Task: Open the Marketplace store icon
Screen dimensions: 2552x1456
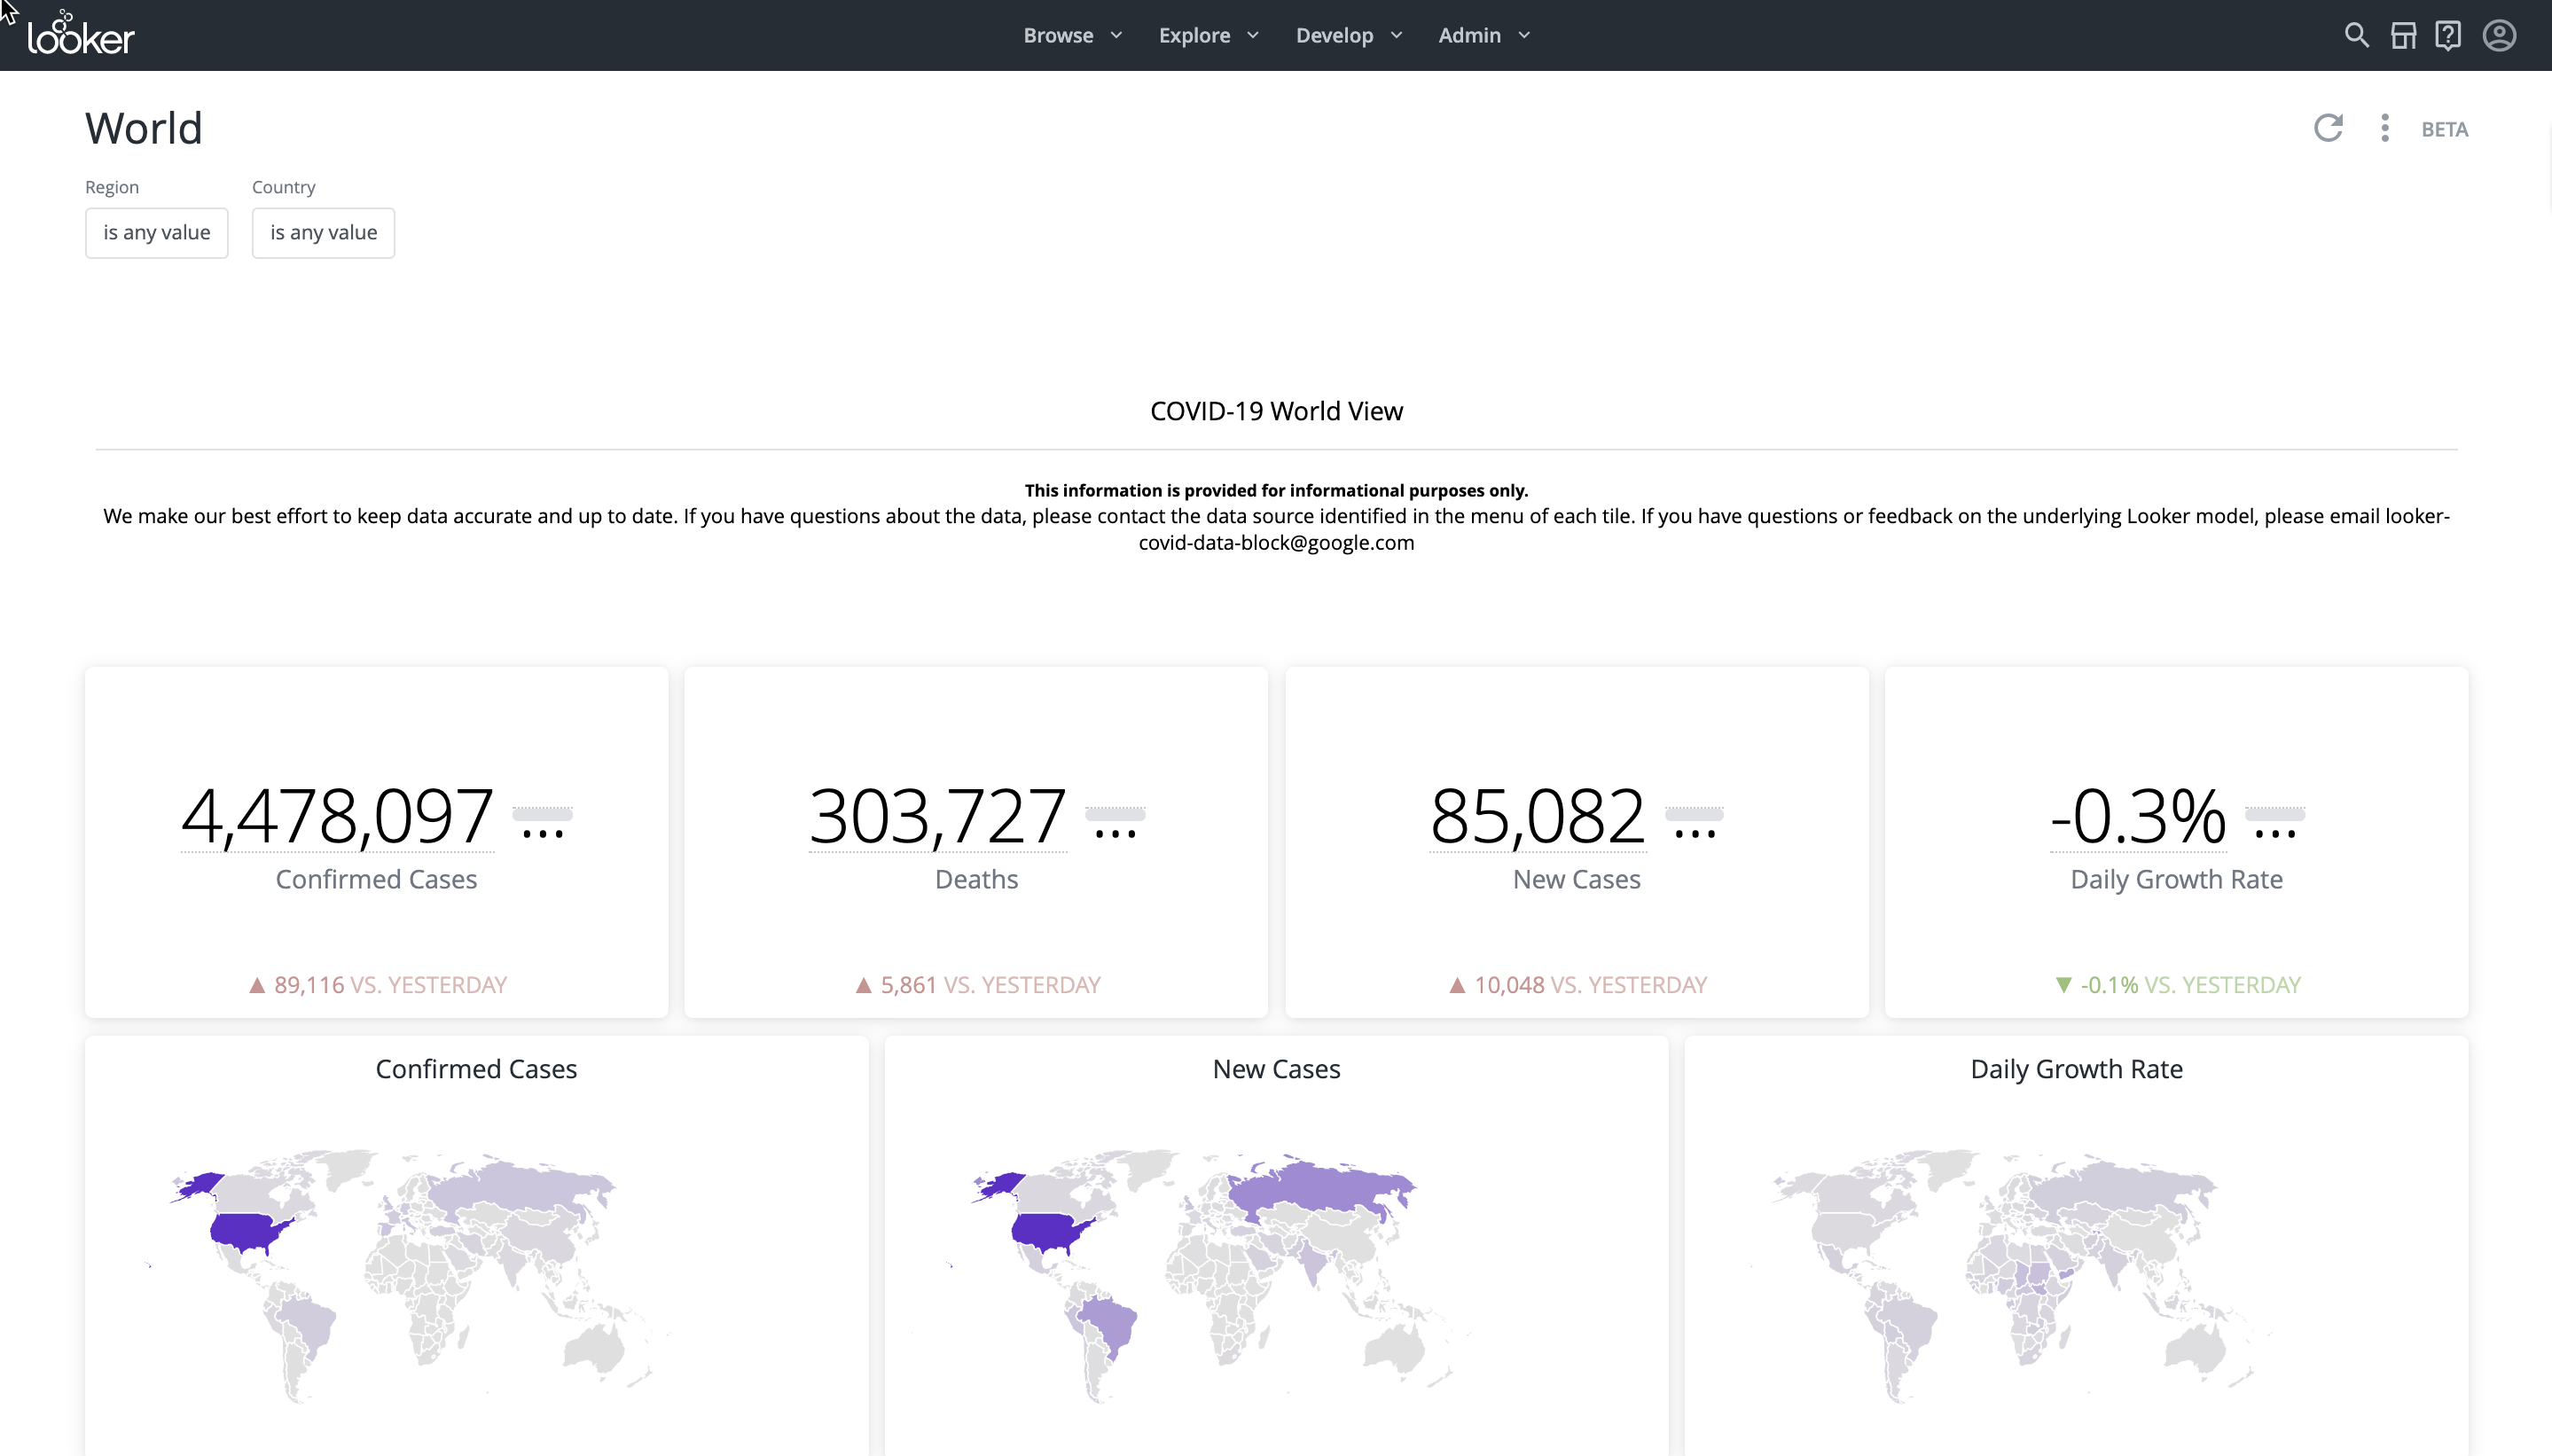Action: 2403,35
